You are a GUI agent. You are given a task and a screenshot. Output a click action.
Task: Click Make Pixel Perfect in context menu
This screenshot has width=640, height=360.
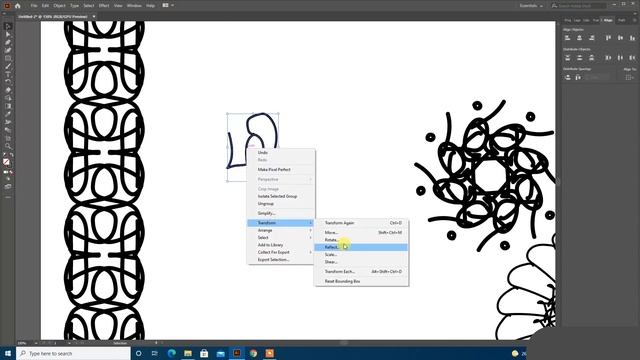[x=281, y=169]
